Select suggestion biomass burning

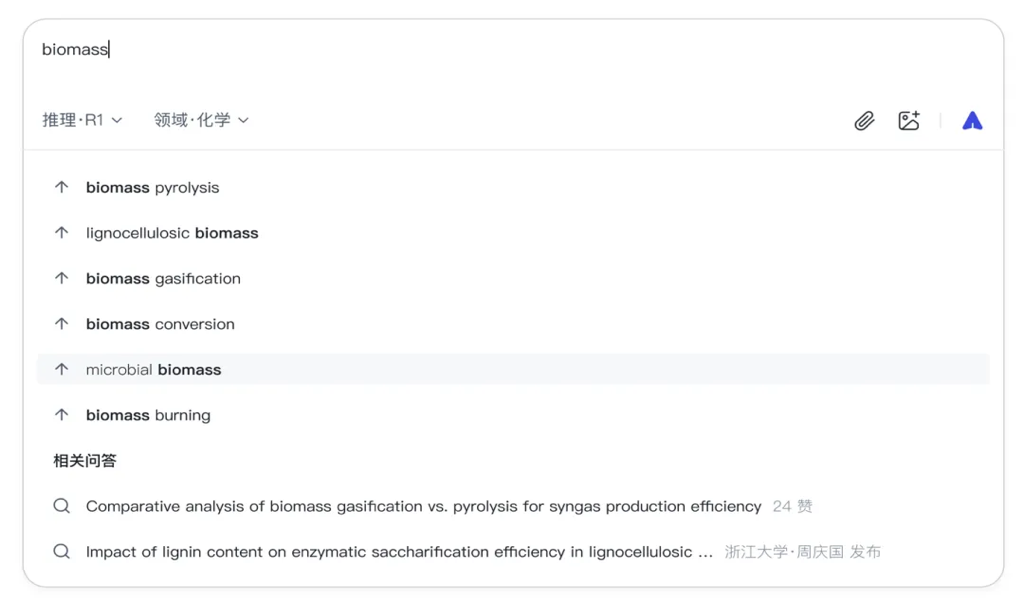[513, 415]
